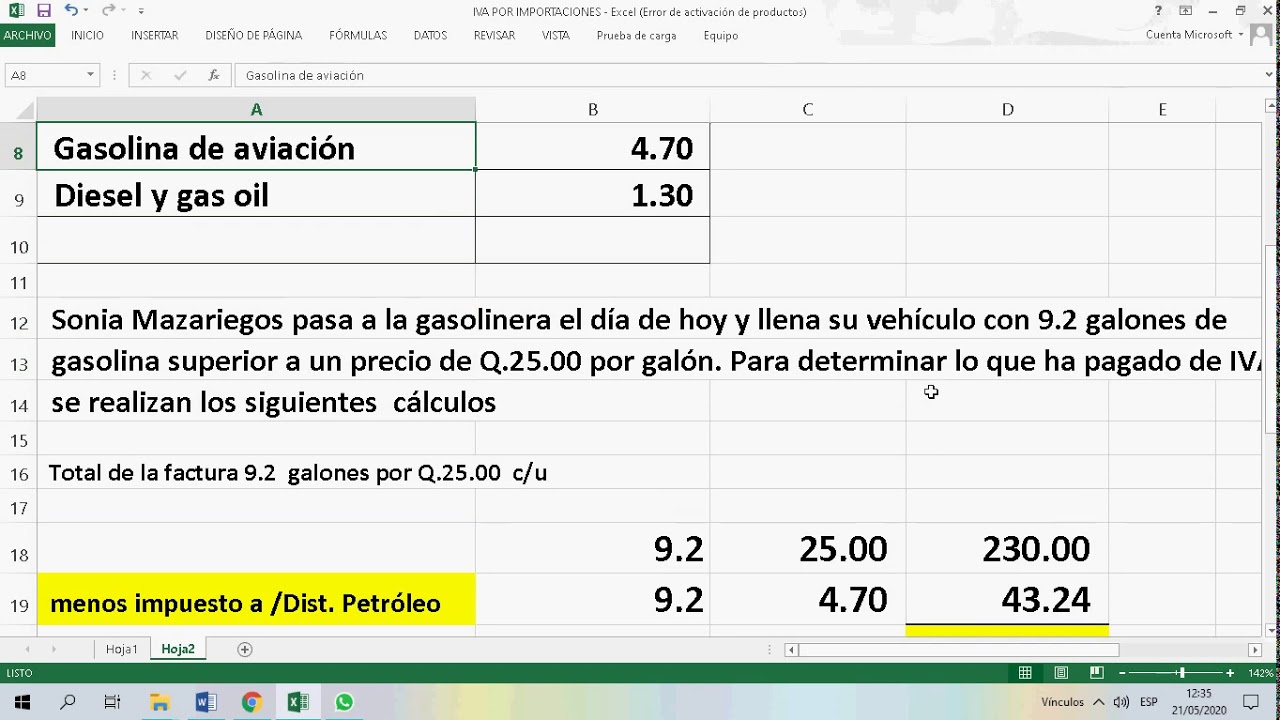Image resolution: width=1280 pixels, height=720 pixels.
Task: Select cell D18 value 230.00
Action: point(1007,548)
